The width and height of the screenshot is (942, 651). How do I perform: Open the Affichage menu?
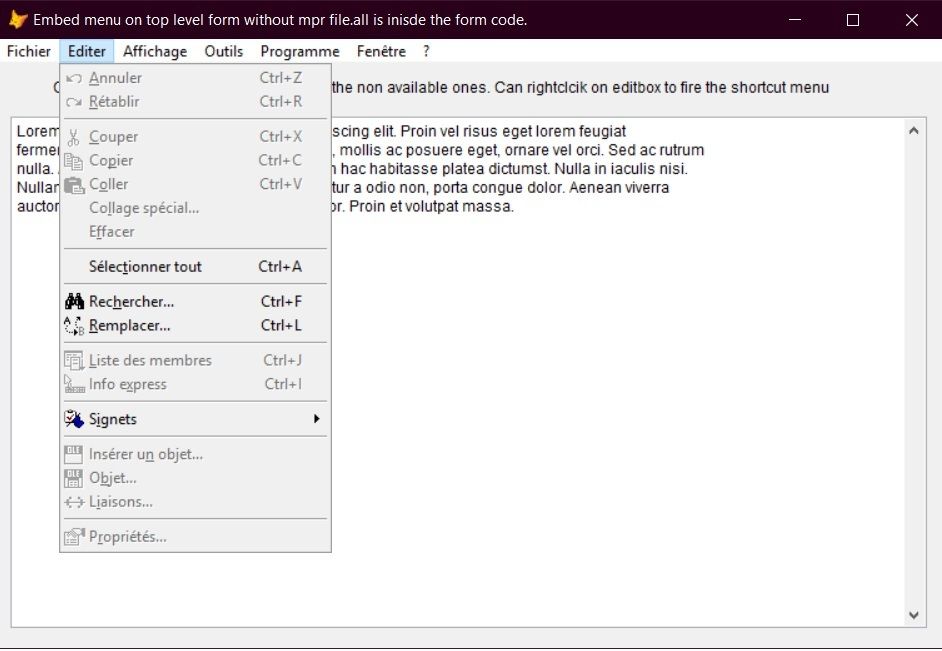tap(154, 51)
